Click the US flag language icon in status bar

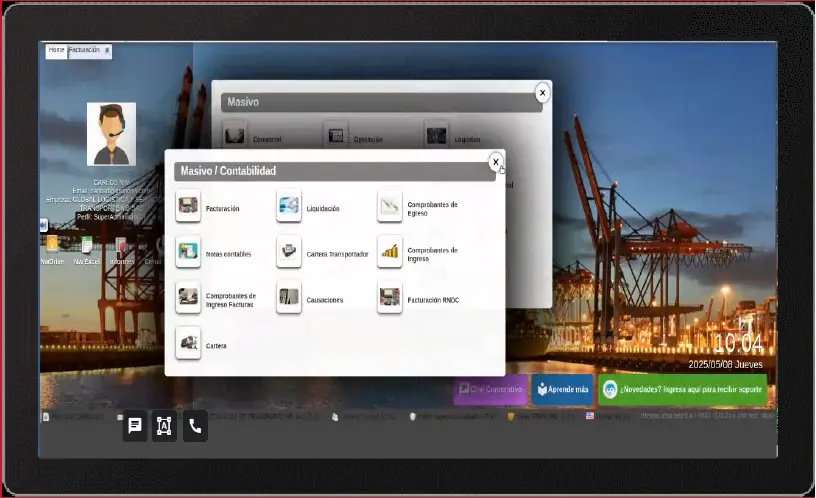[590, 416]
